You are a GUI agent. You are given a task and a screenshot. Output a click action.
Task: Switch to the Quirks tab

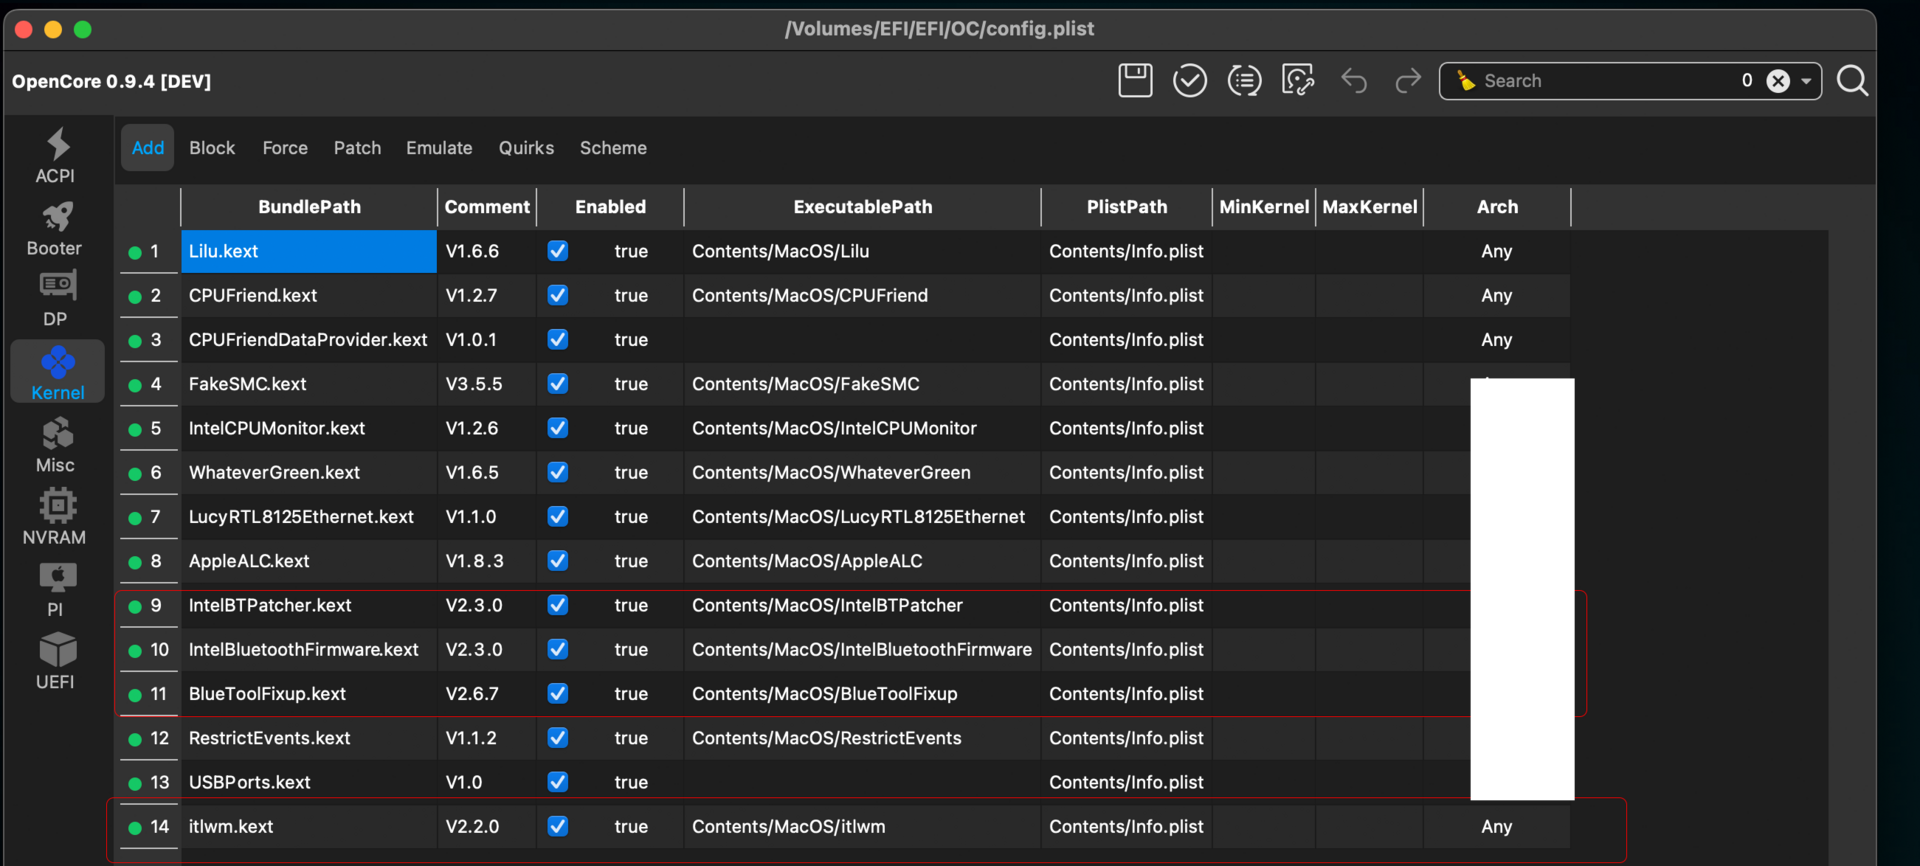point(526,148)
